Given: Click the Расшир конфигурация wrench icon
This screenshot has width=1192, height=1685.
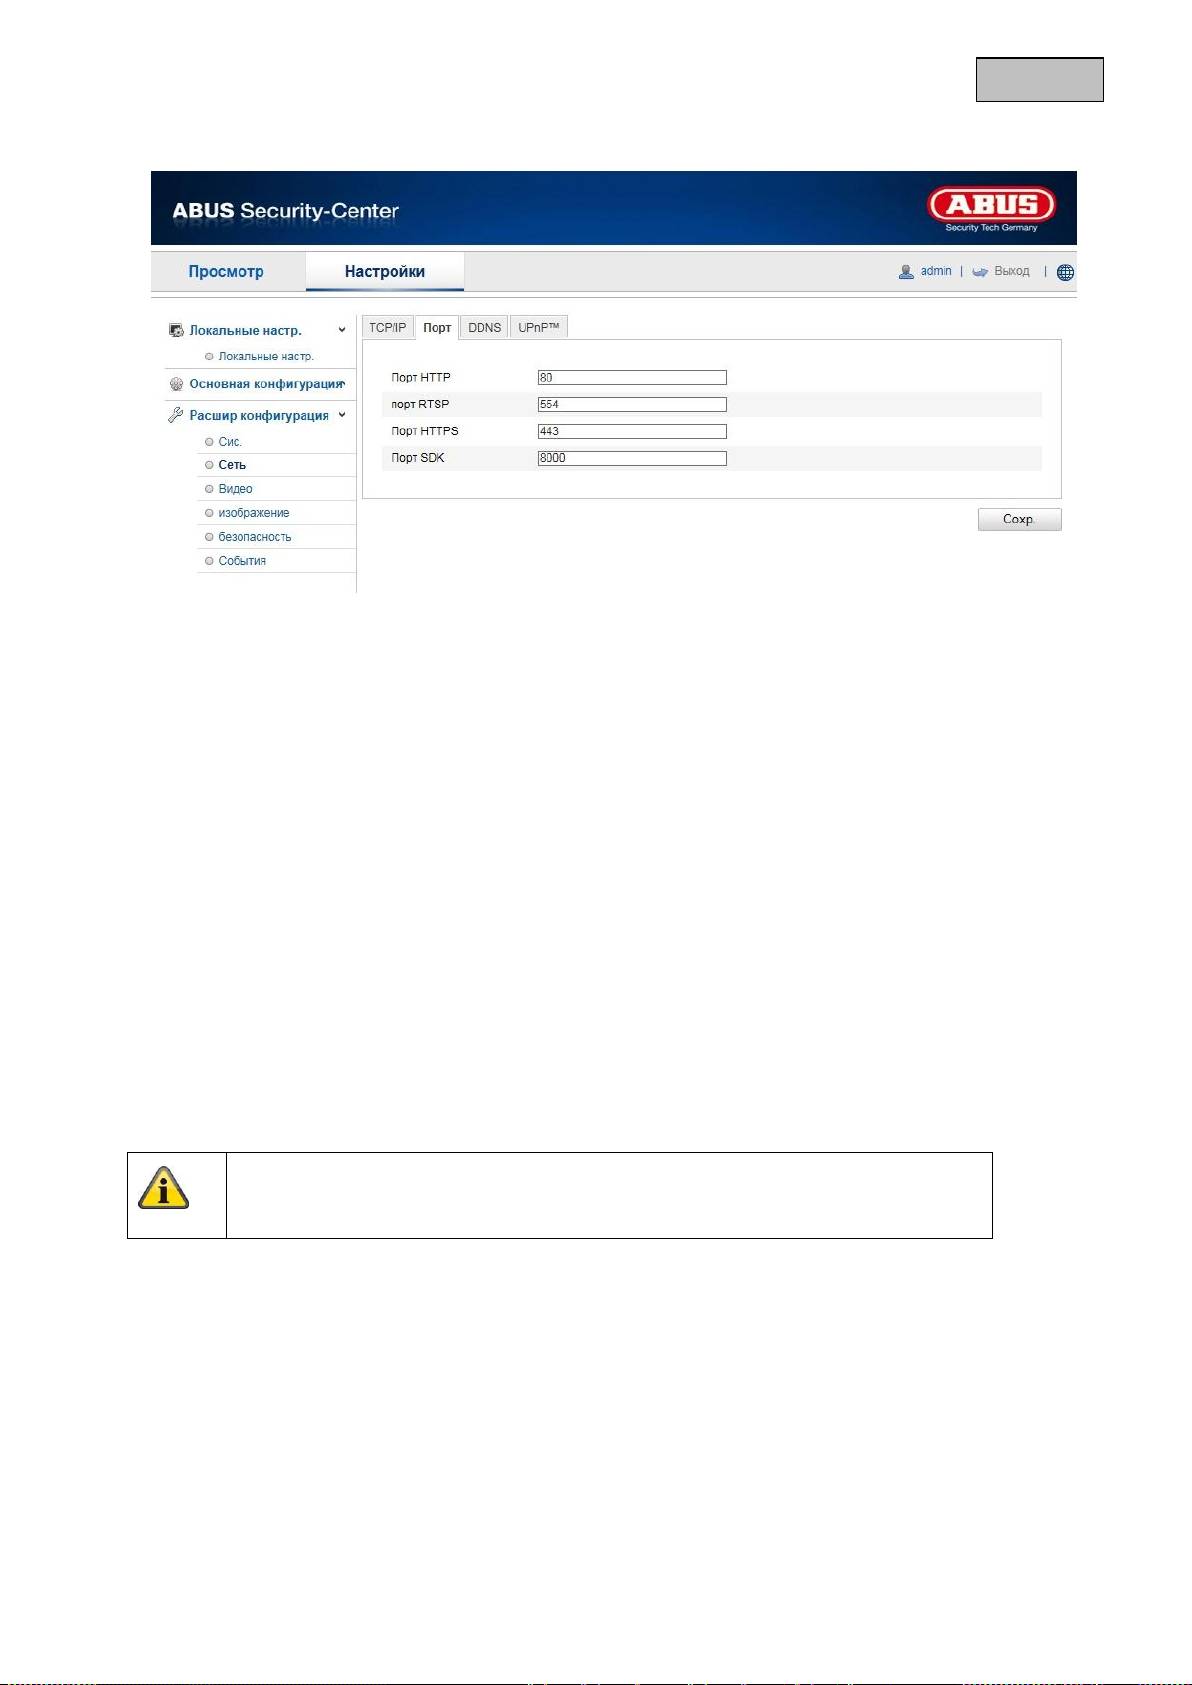Looking at the screenshot, I should (x=176, y=415).
